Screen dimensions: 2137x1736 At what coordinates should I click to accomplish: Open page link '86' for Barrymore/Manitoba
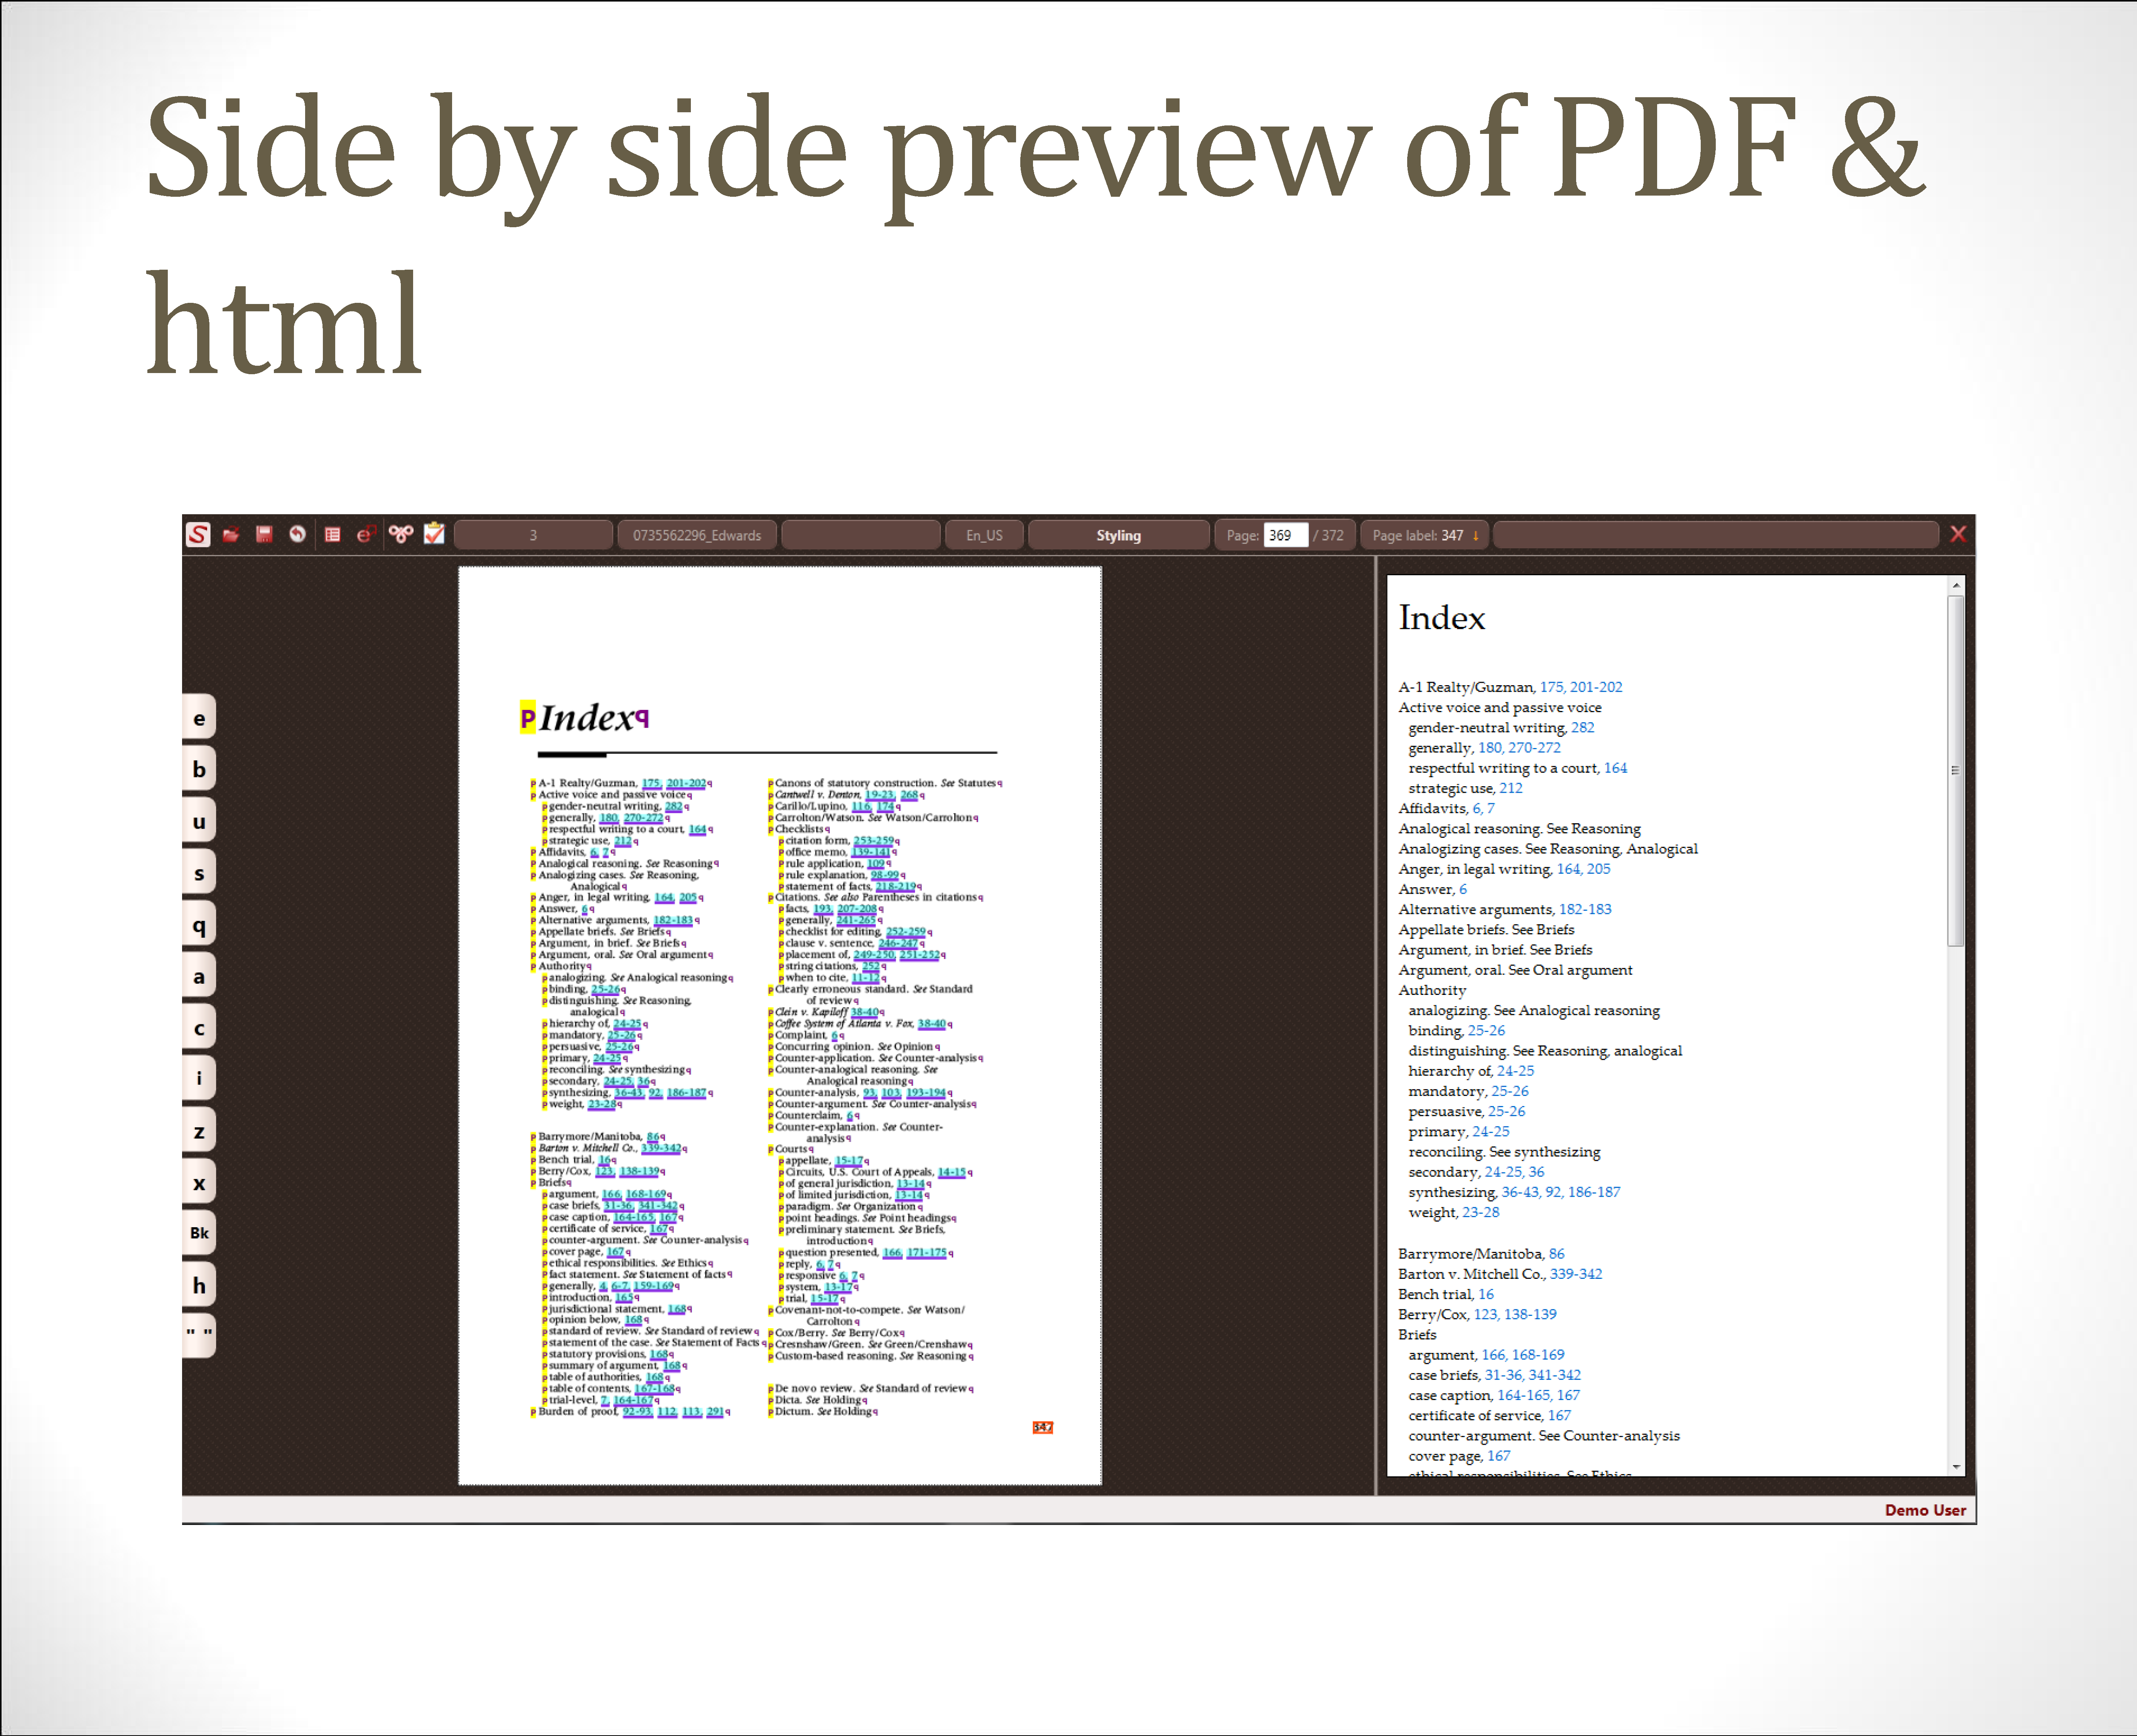pos(1557,1254)
